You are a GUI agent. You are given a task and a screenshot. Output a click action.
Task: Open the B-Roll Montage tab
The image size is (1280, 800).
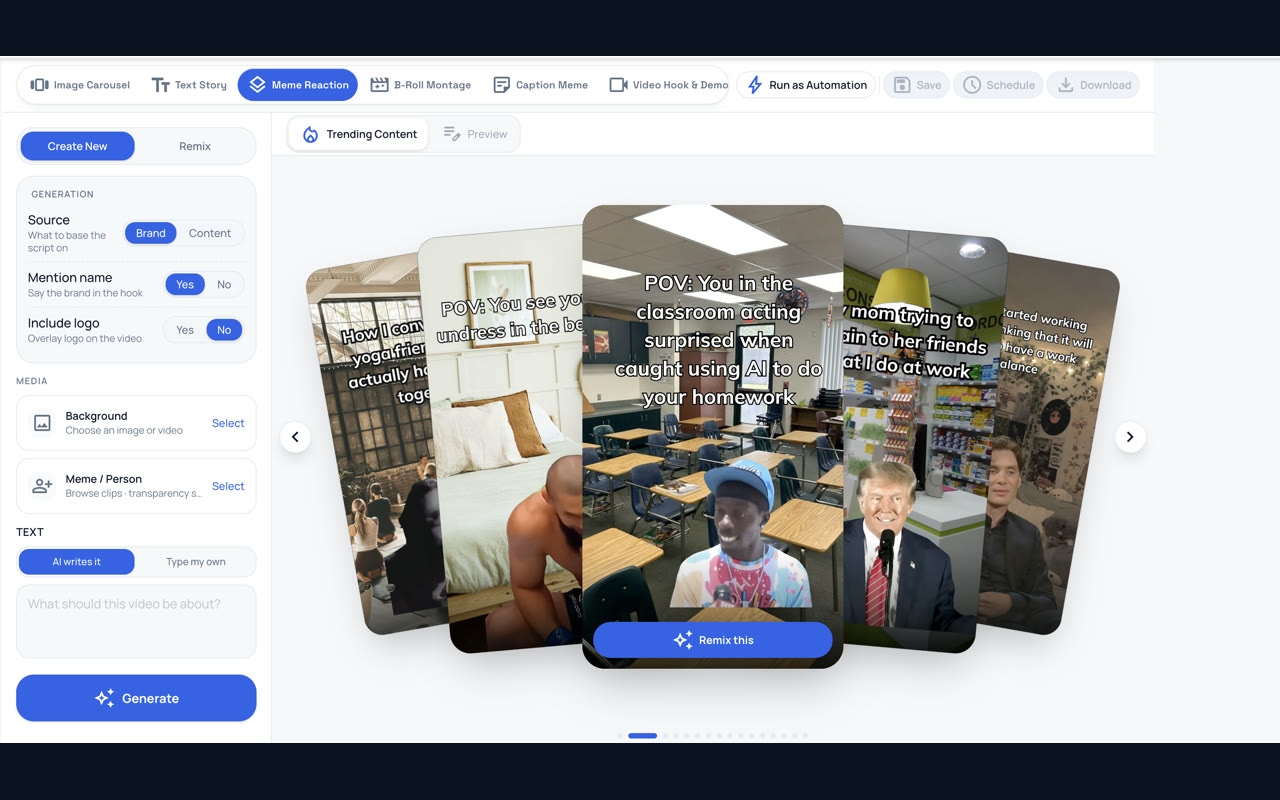coord(420,85)
